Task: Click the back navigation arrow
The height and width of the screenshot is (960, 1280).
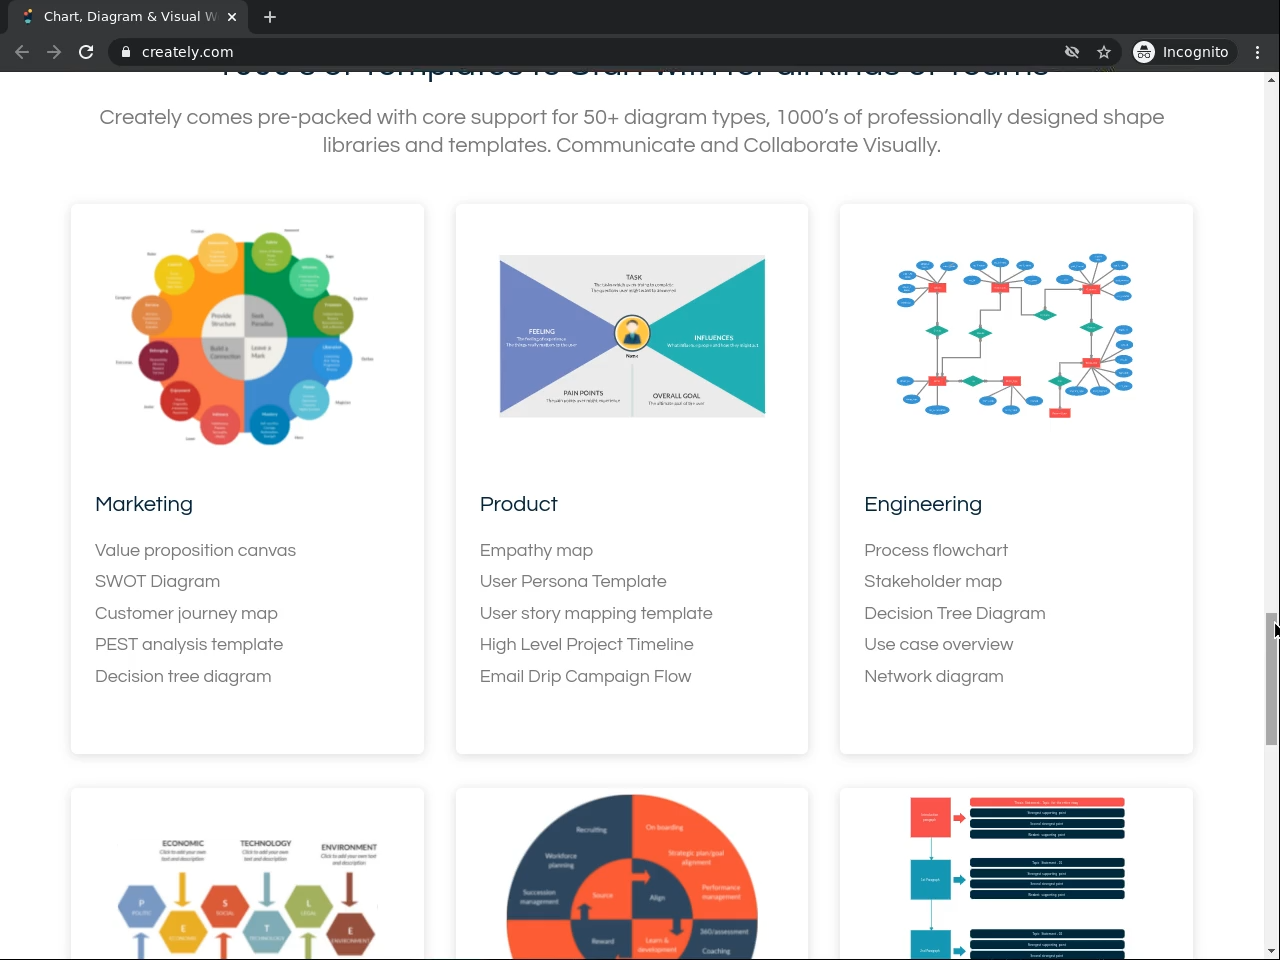Action: (x=22, y=52)
